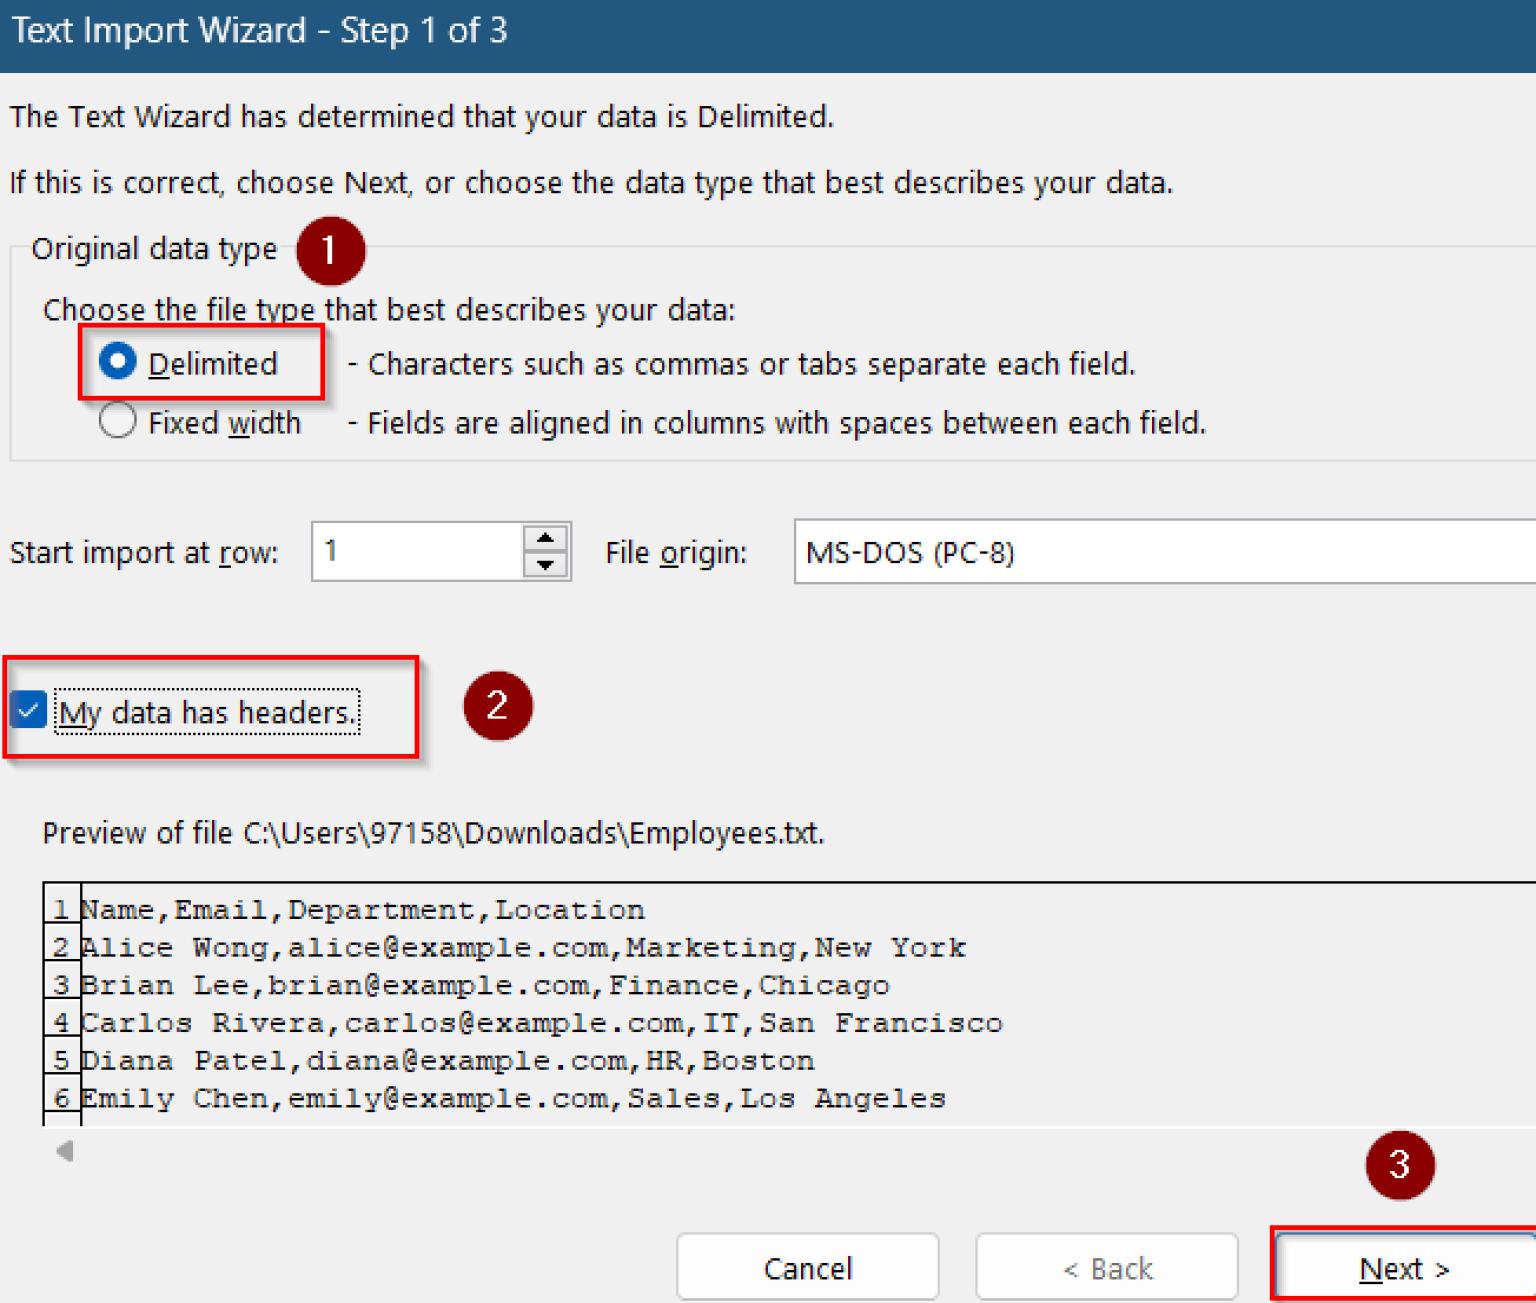Click the preview scroll left arrow
The width and height of the screenshot is (1536, 1303).
point(65,1151)
